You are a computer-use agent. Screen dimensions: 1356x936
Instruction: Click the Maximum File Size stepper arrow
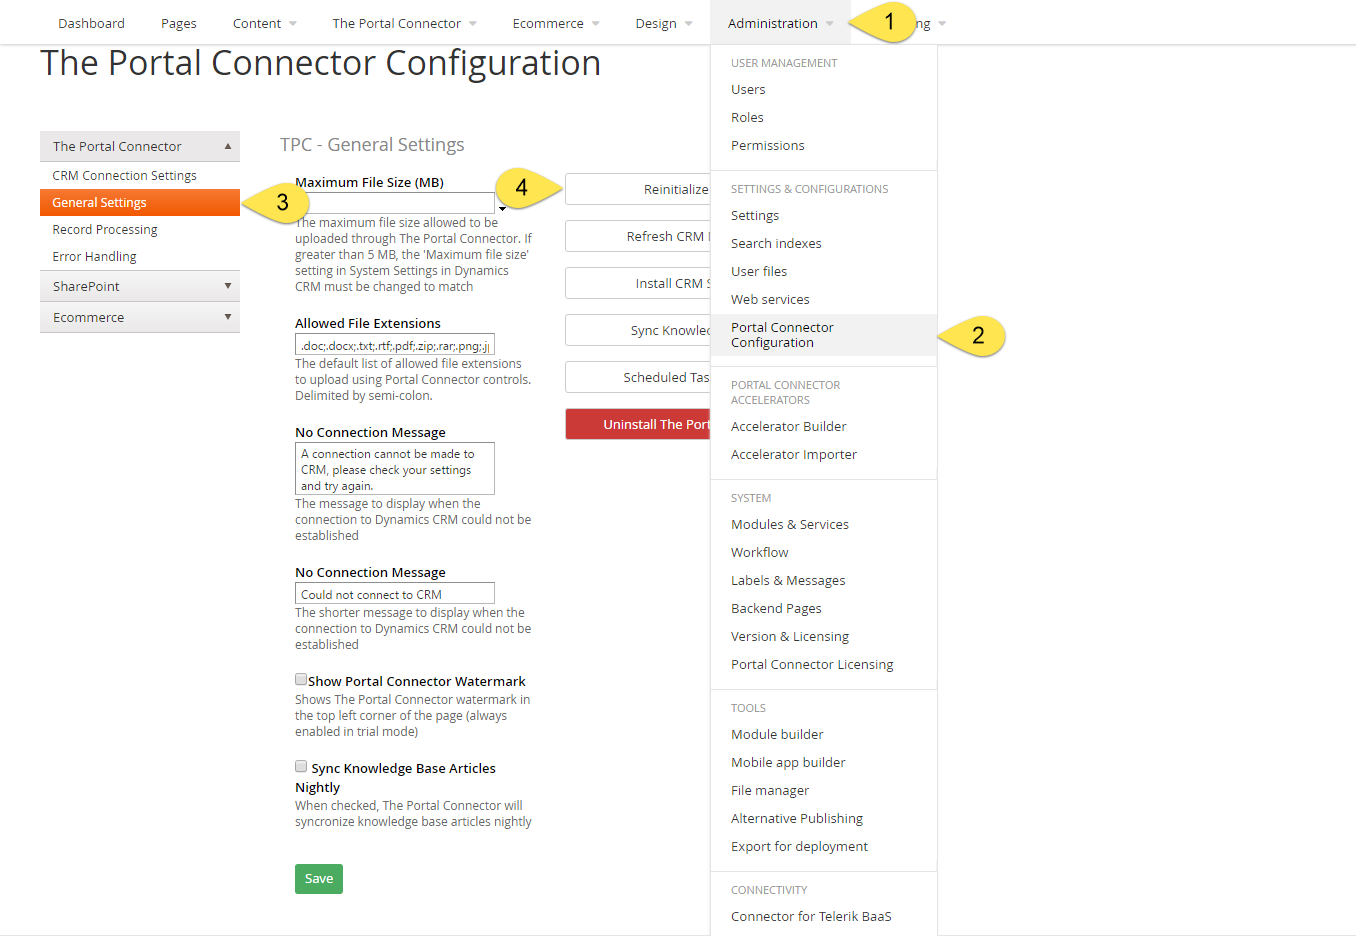click(502, 208)
